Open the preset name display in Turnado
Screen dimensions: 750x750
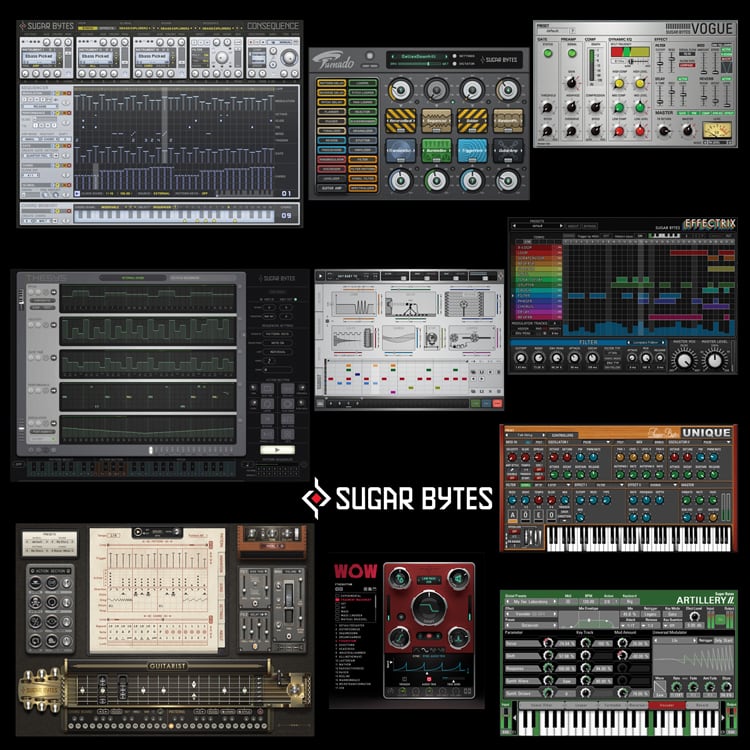pos(420,56)
